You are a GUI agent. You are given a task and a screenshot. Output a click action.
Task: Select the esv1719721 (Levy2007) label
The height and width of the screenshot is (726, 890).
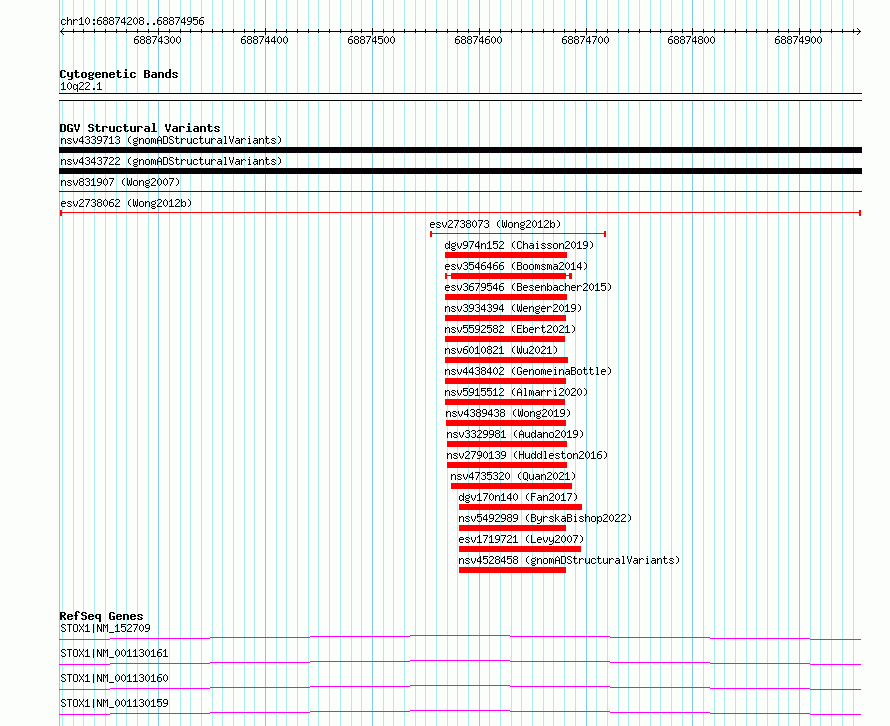(521, 539)
